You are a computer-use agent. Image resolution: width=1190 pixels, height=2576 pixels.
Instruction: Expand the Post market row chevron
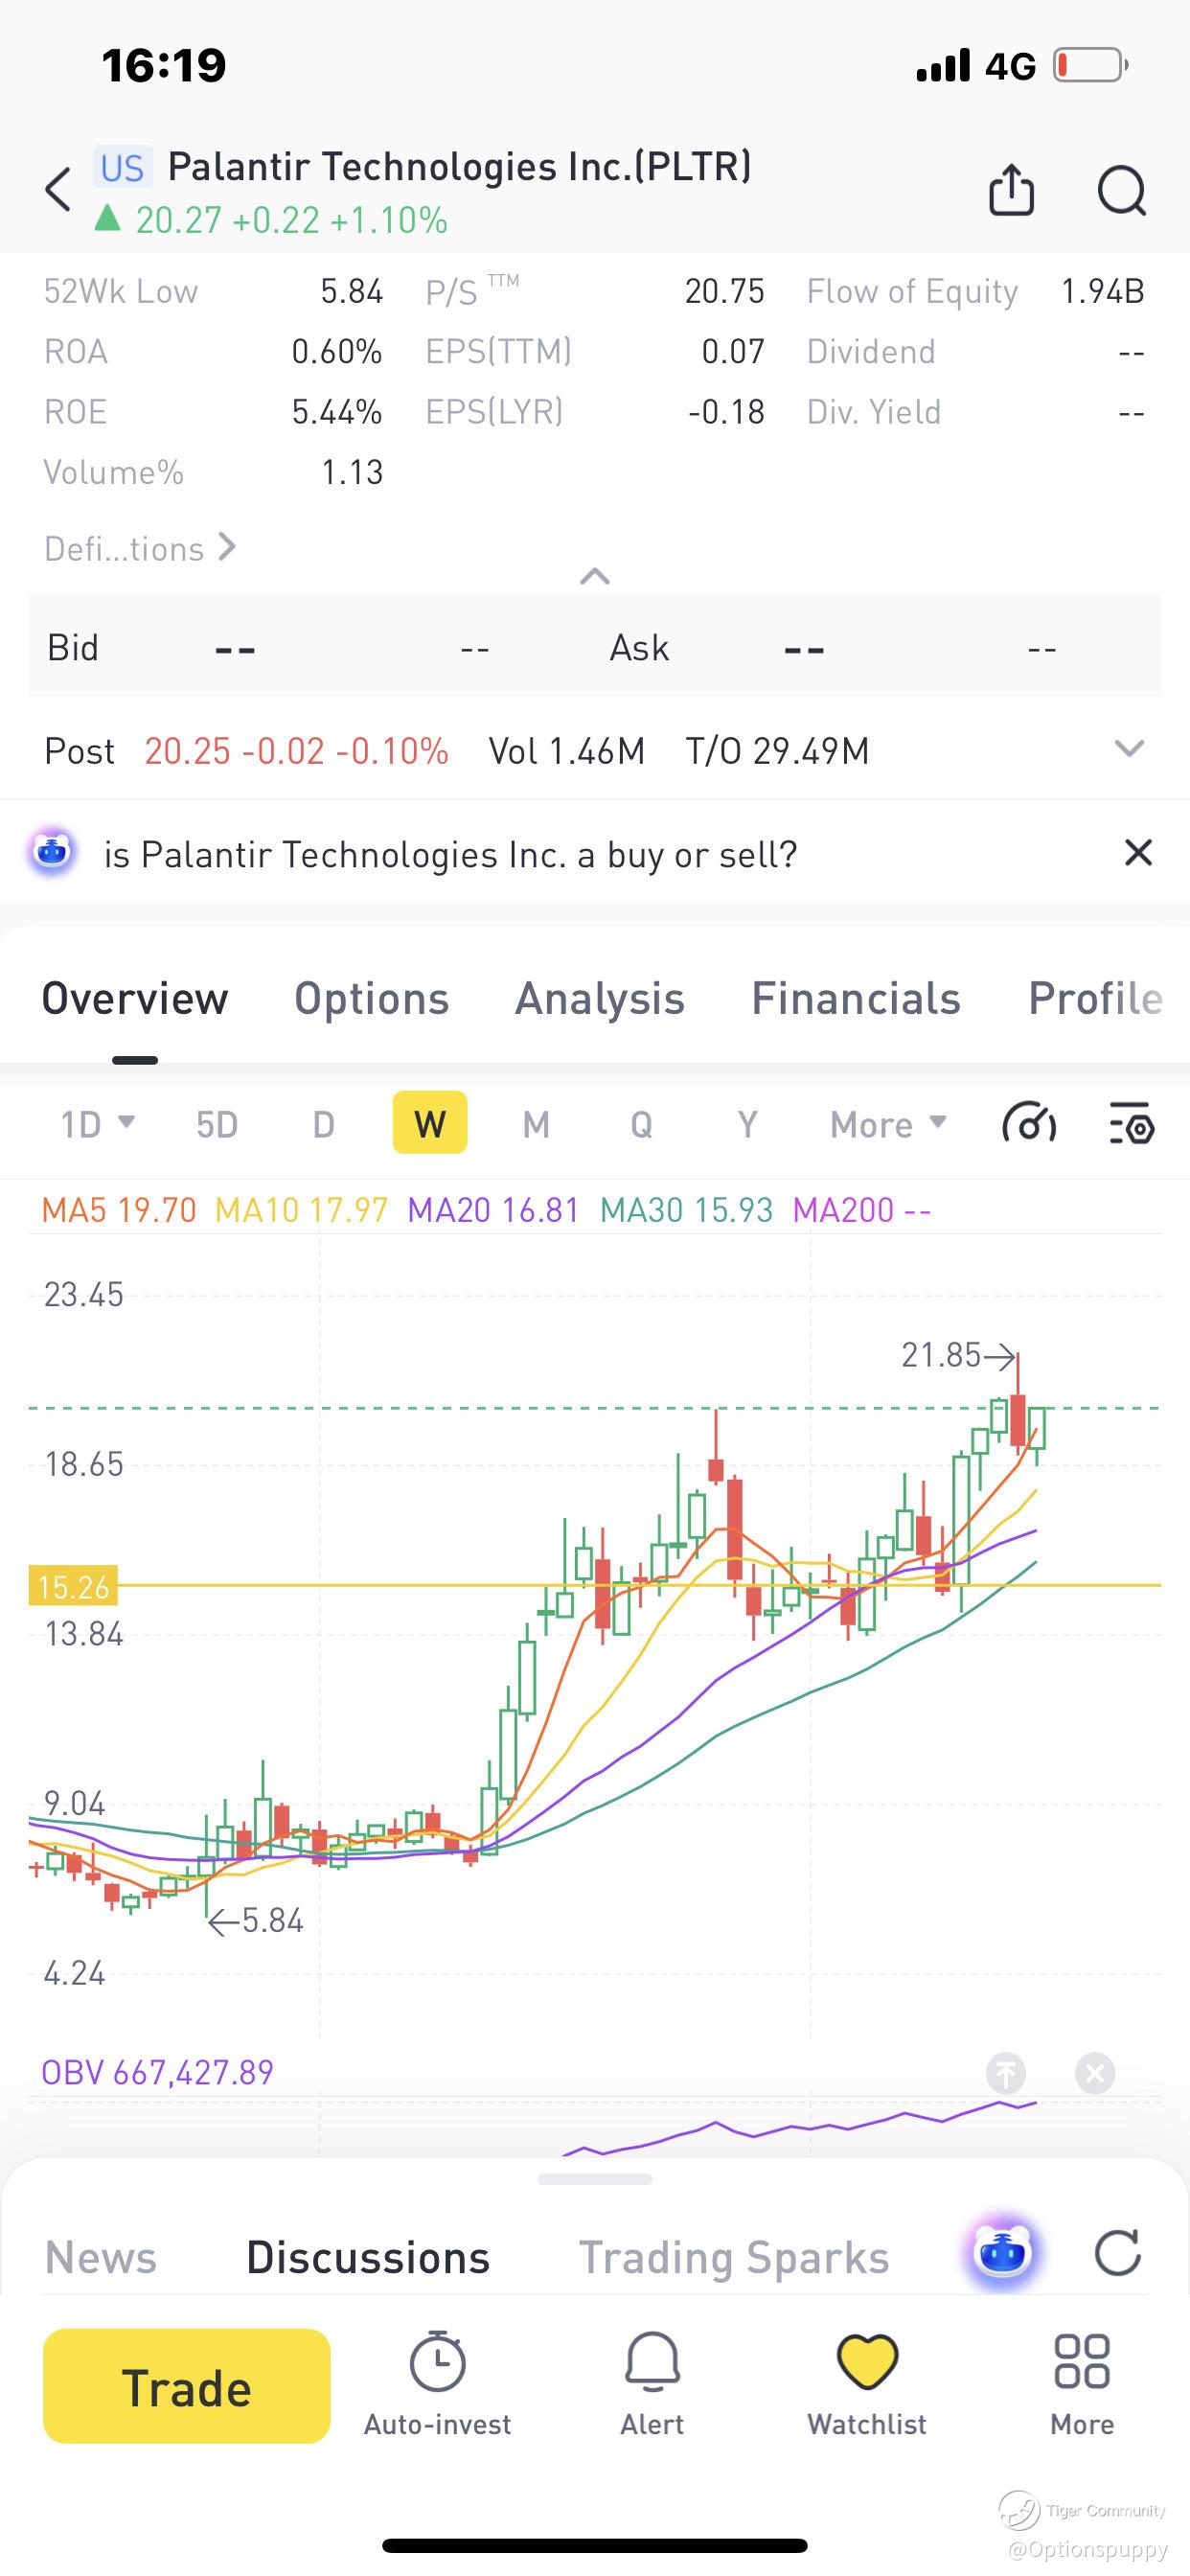click(1129, 748)
